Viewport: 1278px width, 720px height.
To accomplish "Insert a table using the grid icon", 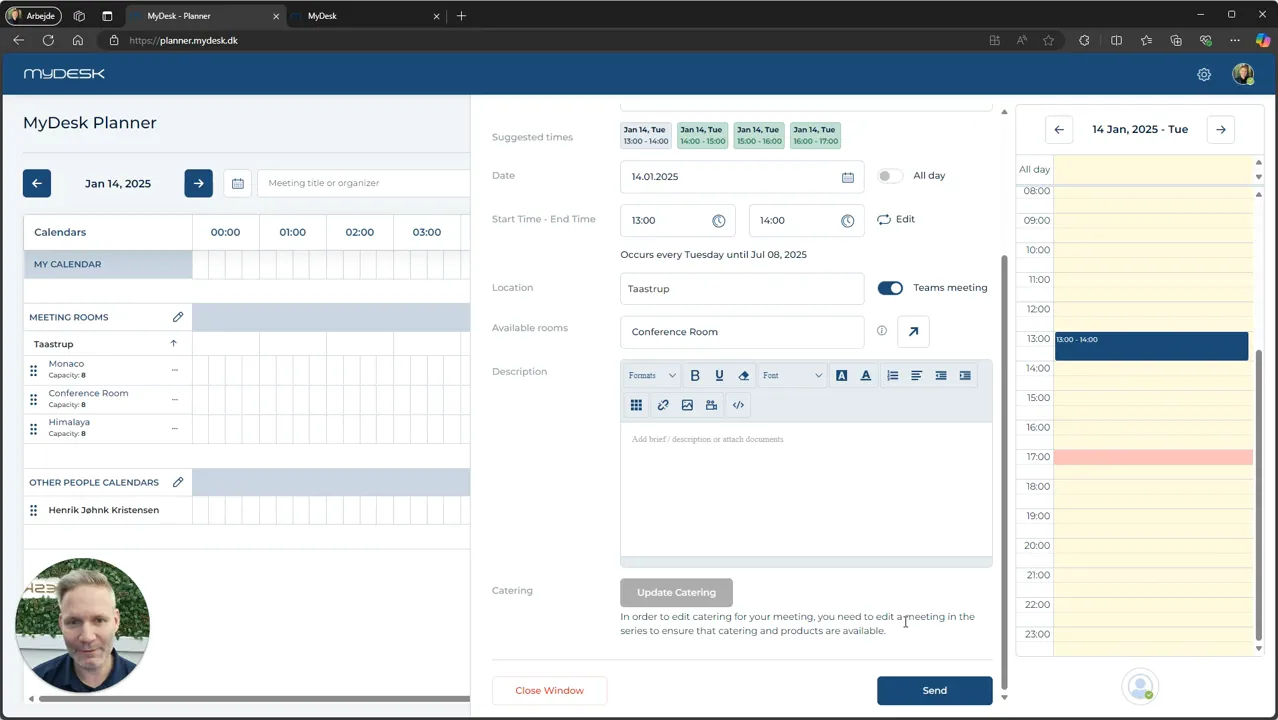I will [x=636, y=405].
